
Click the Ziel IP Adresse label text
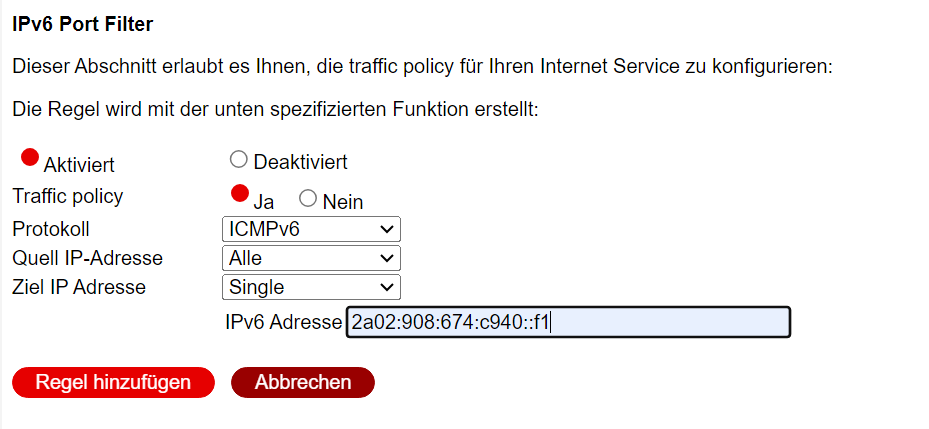[x=79, y=287]
